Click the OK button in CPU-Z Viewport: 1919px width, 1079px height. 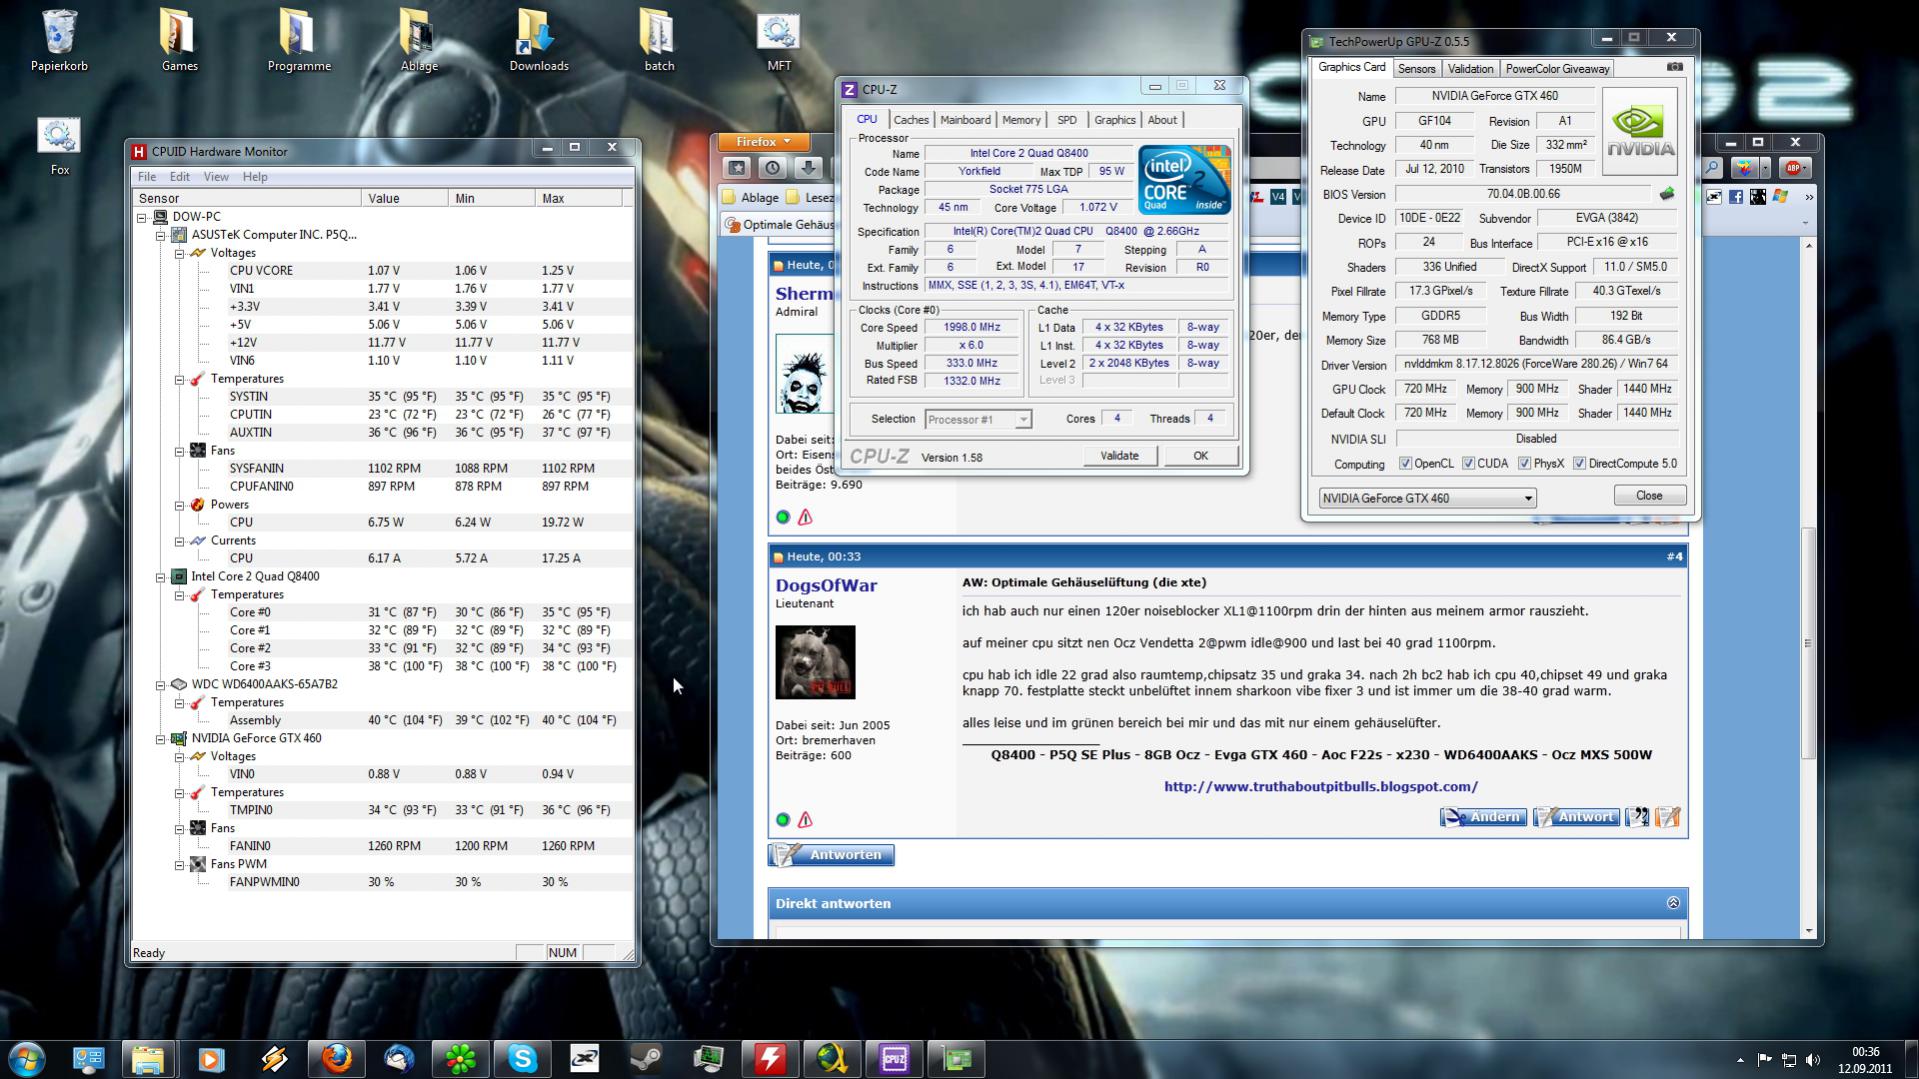pos(1200,456)
